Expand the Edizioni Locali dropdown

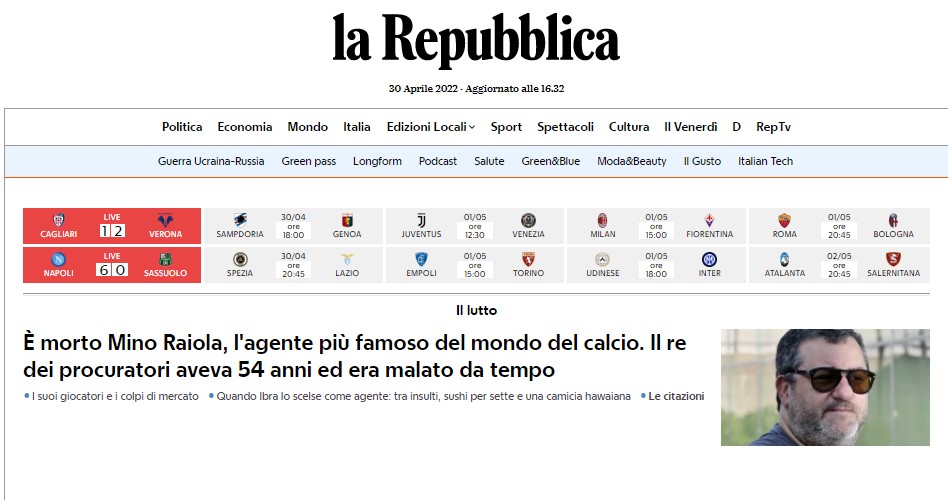tap(431, 127)
